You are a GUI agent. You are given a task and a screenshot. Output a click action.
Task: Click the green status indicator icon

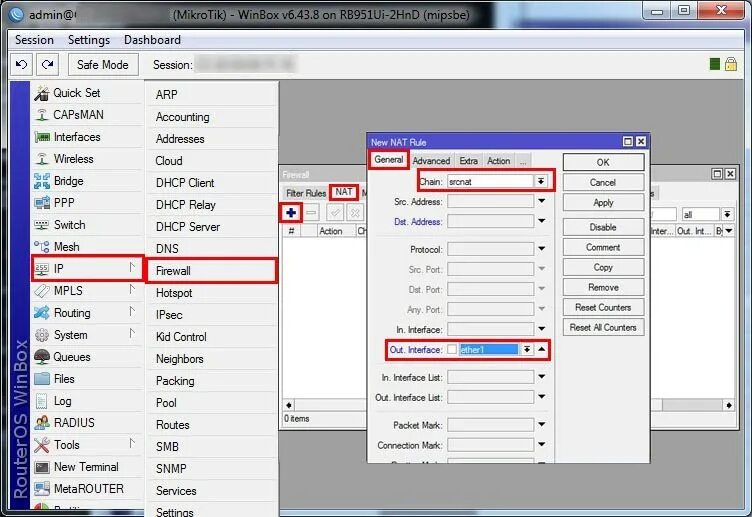click(x=715, y=64)
